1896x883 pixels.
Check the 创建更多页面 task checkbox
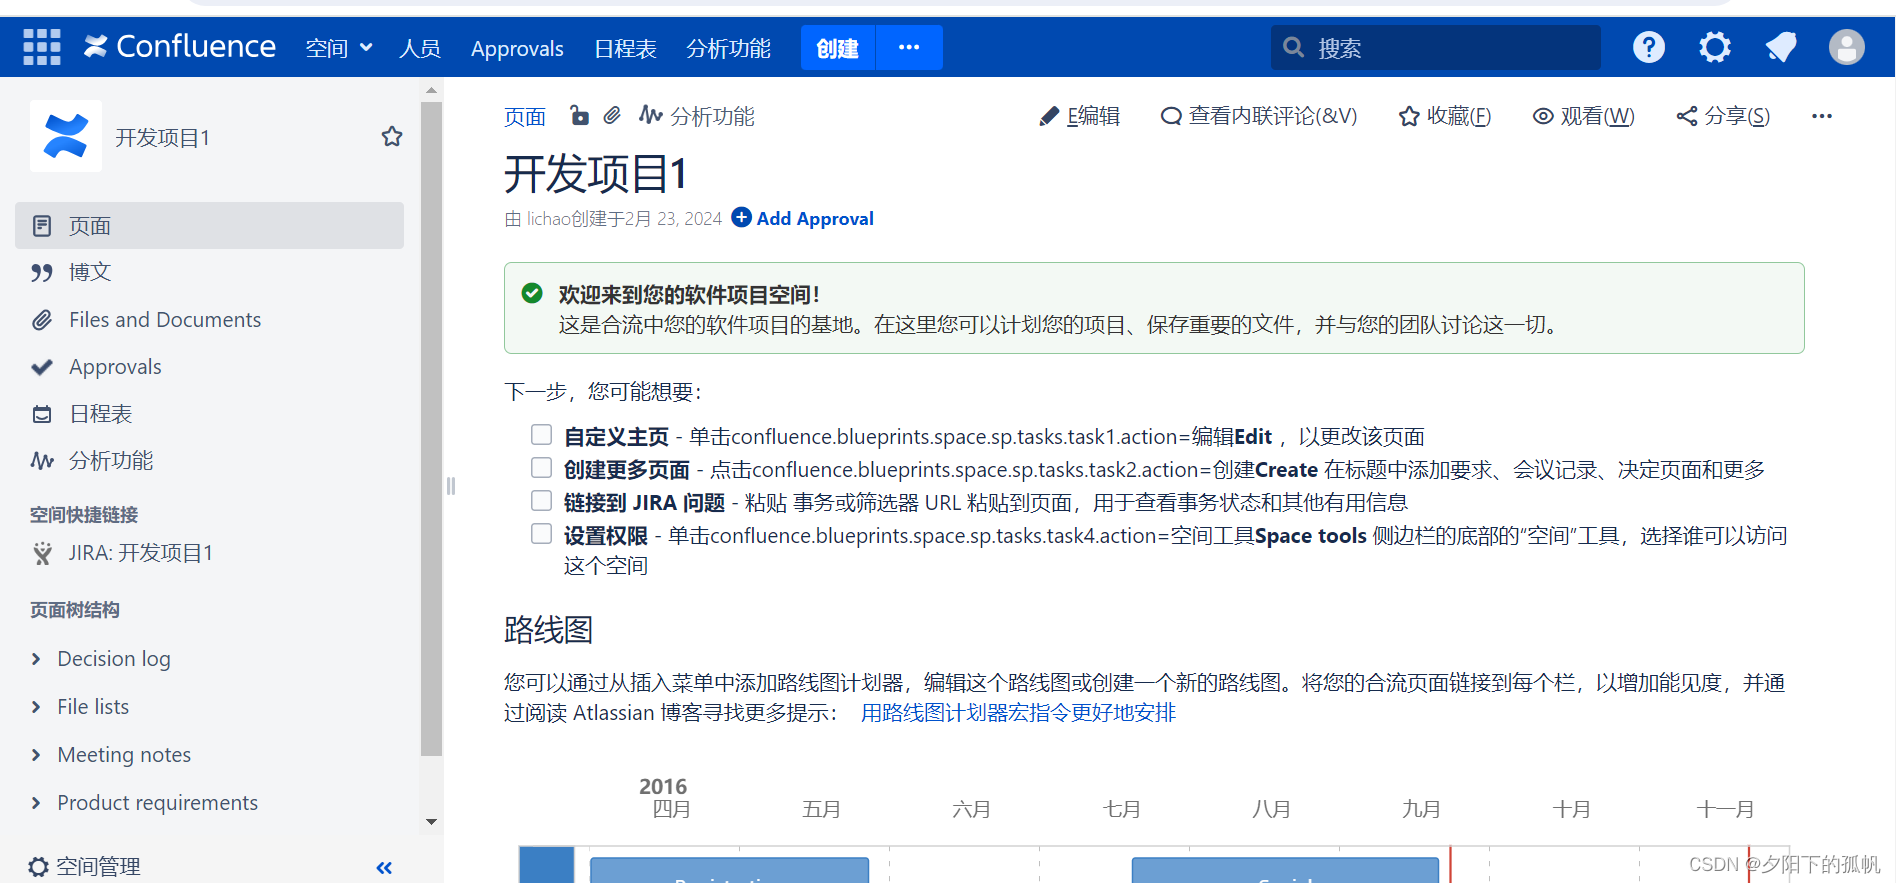tap(541, 467)
